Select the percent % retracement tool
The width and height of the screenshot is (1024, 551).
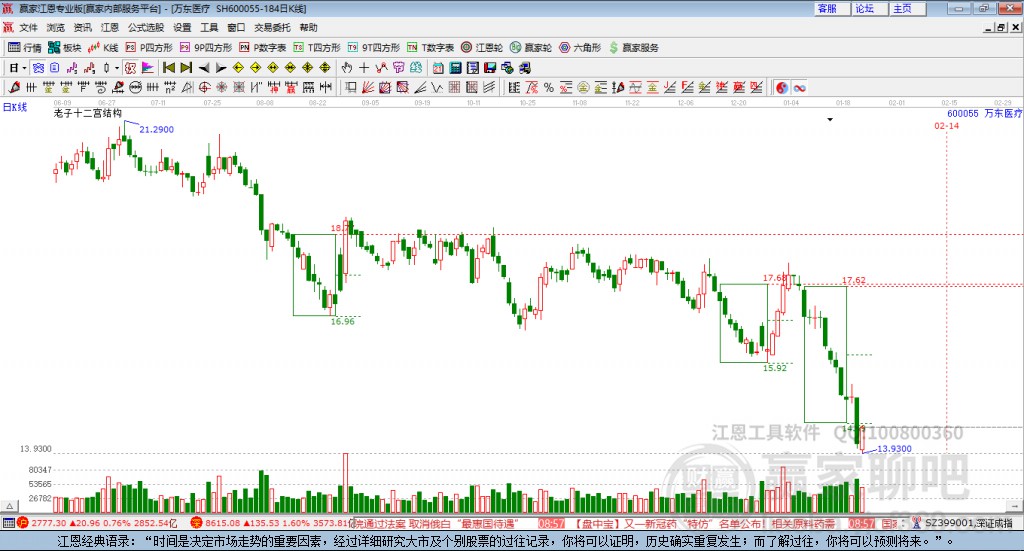click(x=549, y=87)
